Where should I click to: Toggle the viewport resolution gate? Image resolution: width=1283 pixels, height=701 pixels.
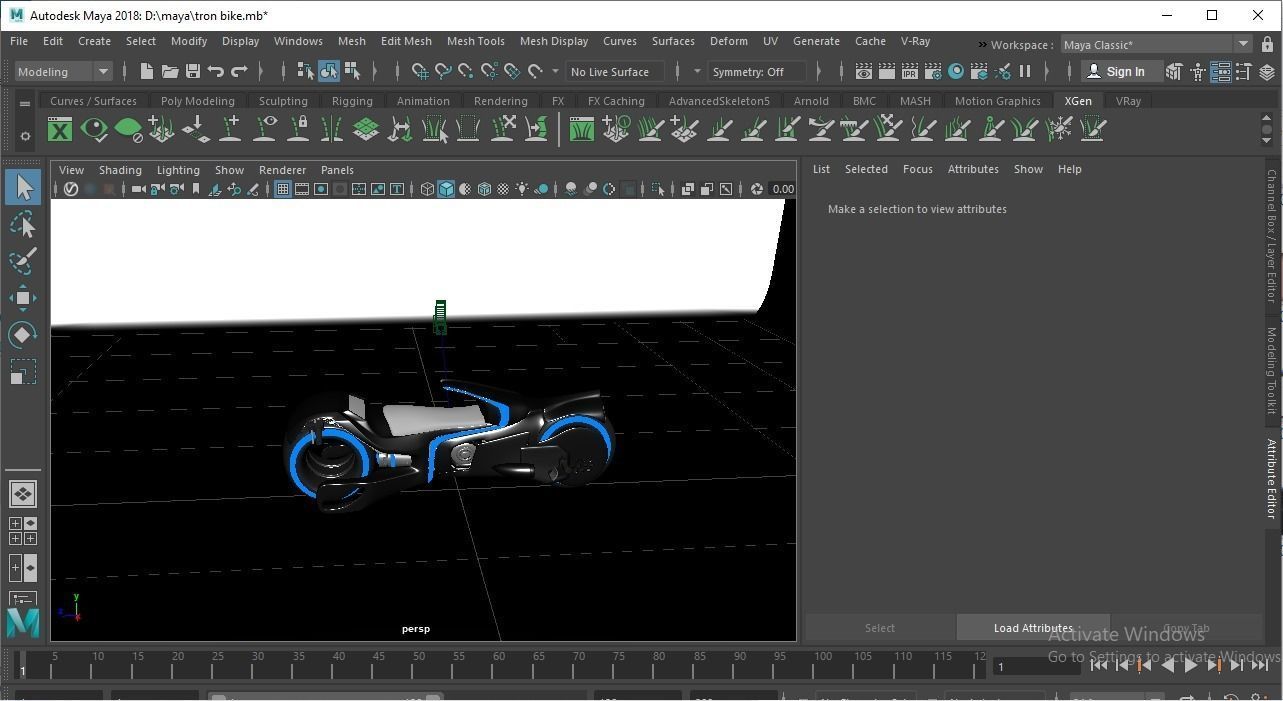click(321, 189)
